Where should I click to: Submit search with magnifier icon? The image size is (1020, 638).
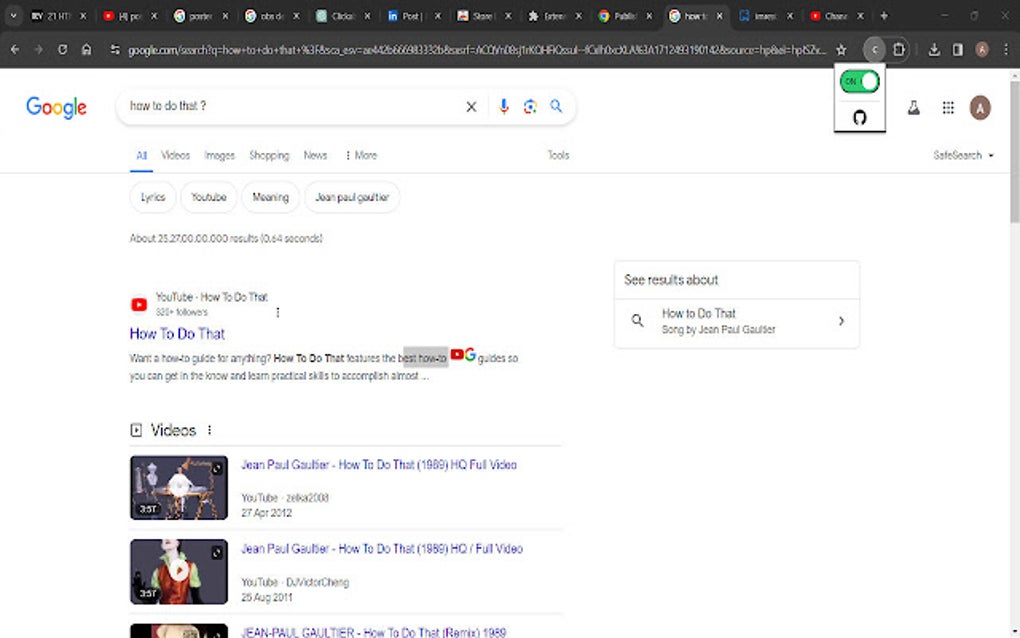(556, 105)
